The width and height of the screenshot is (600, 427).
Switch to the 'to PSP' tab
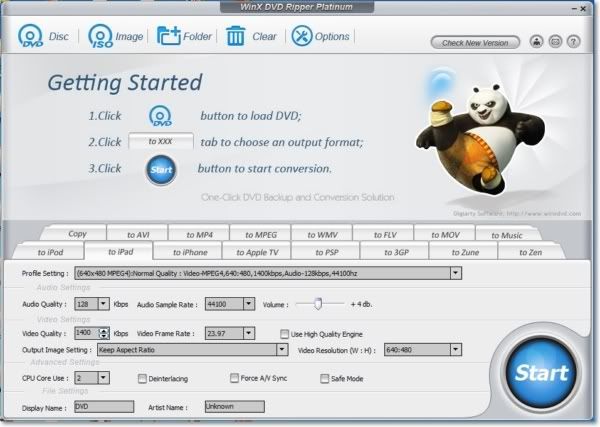click(x=327, y=252)
